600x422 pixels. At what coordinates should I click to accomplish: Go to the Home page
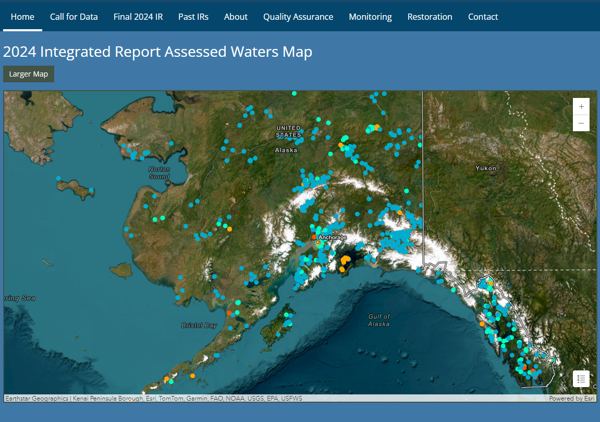click(x=22, y=17)
